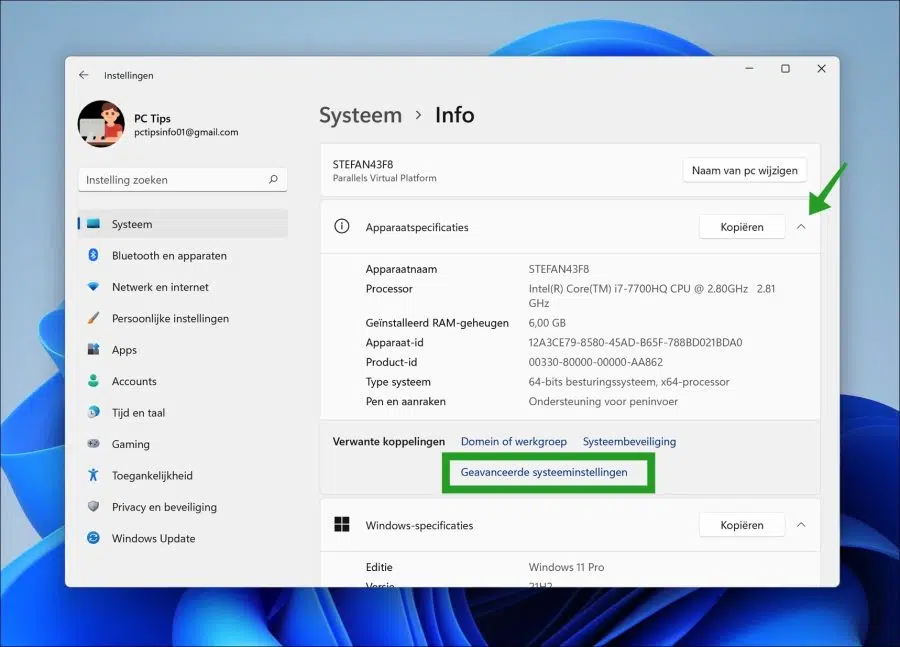Open Toegankelijkheid settings
Viewport: 900px width, 647px height.
[183, 475]
